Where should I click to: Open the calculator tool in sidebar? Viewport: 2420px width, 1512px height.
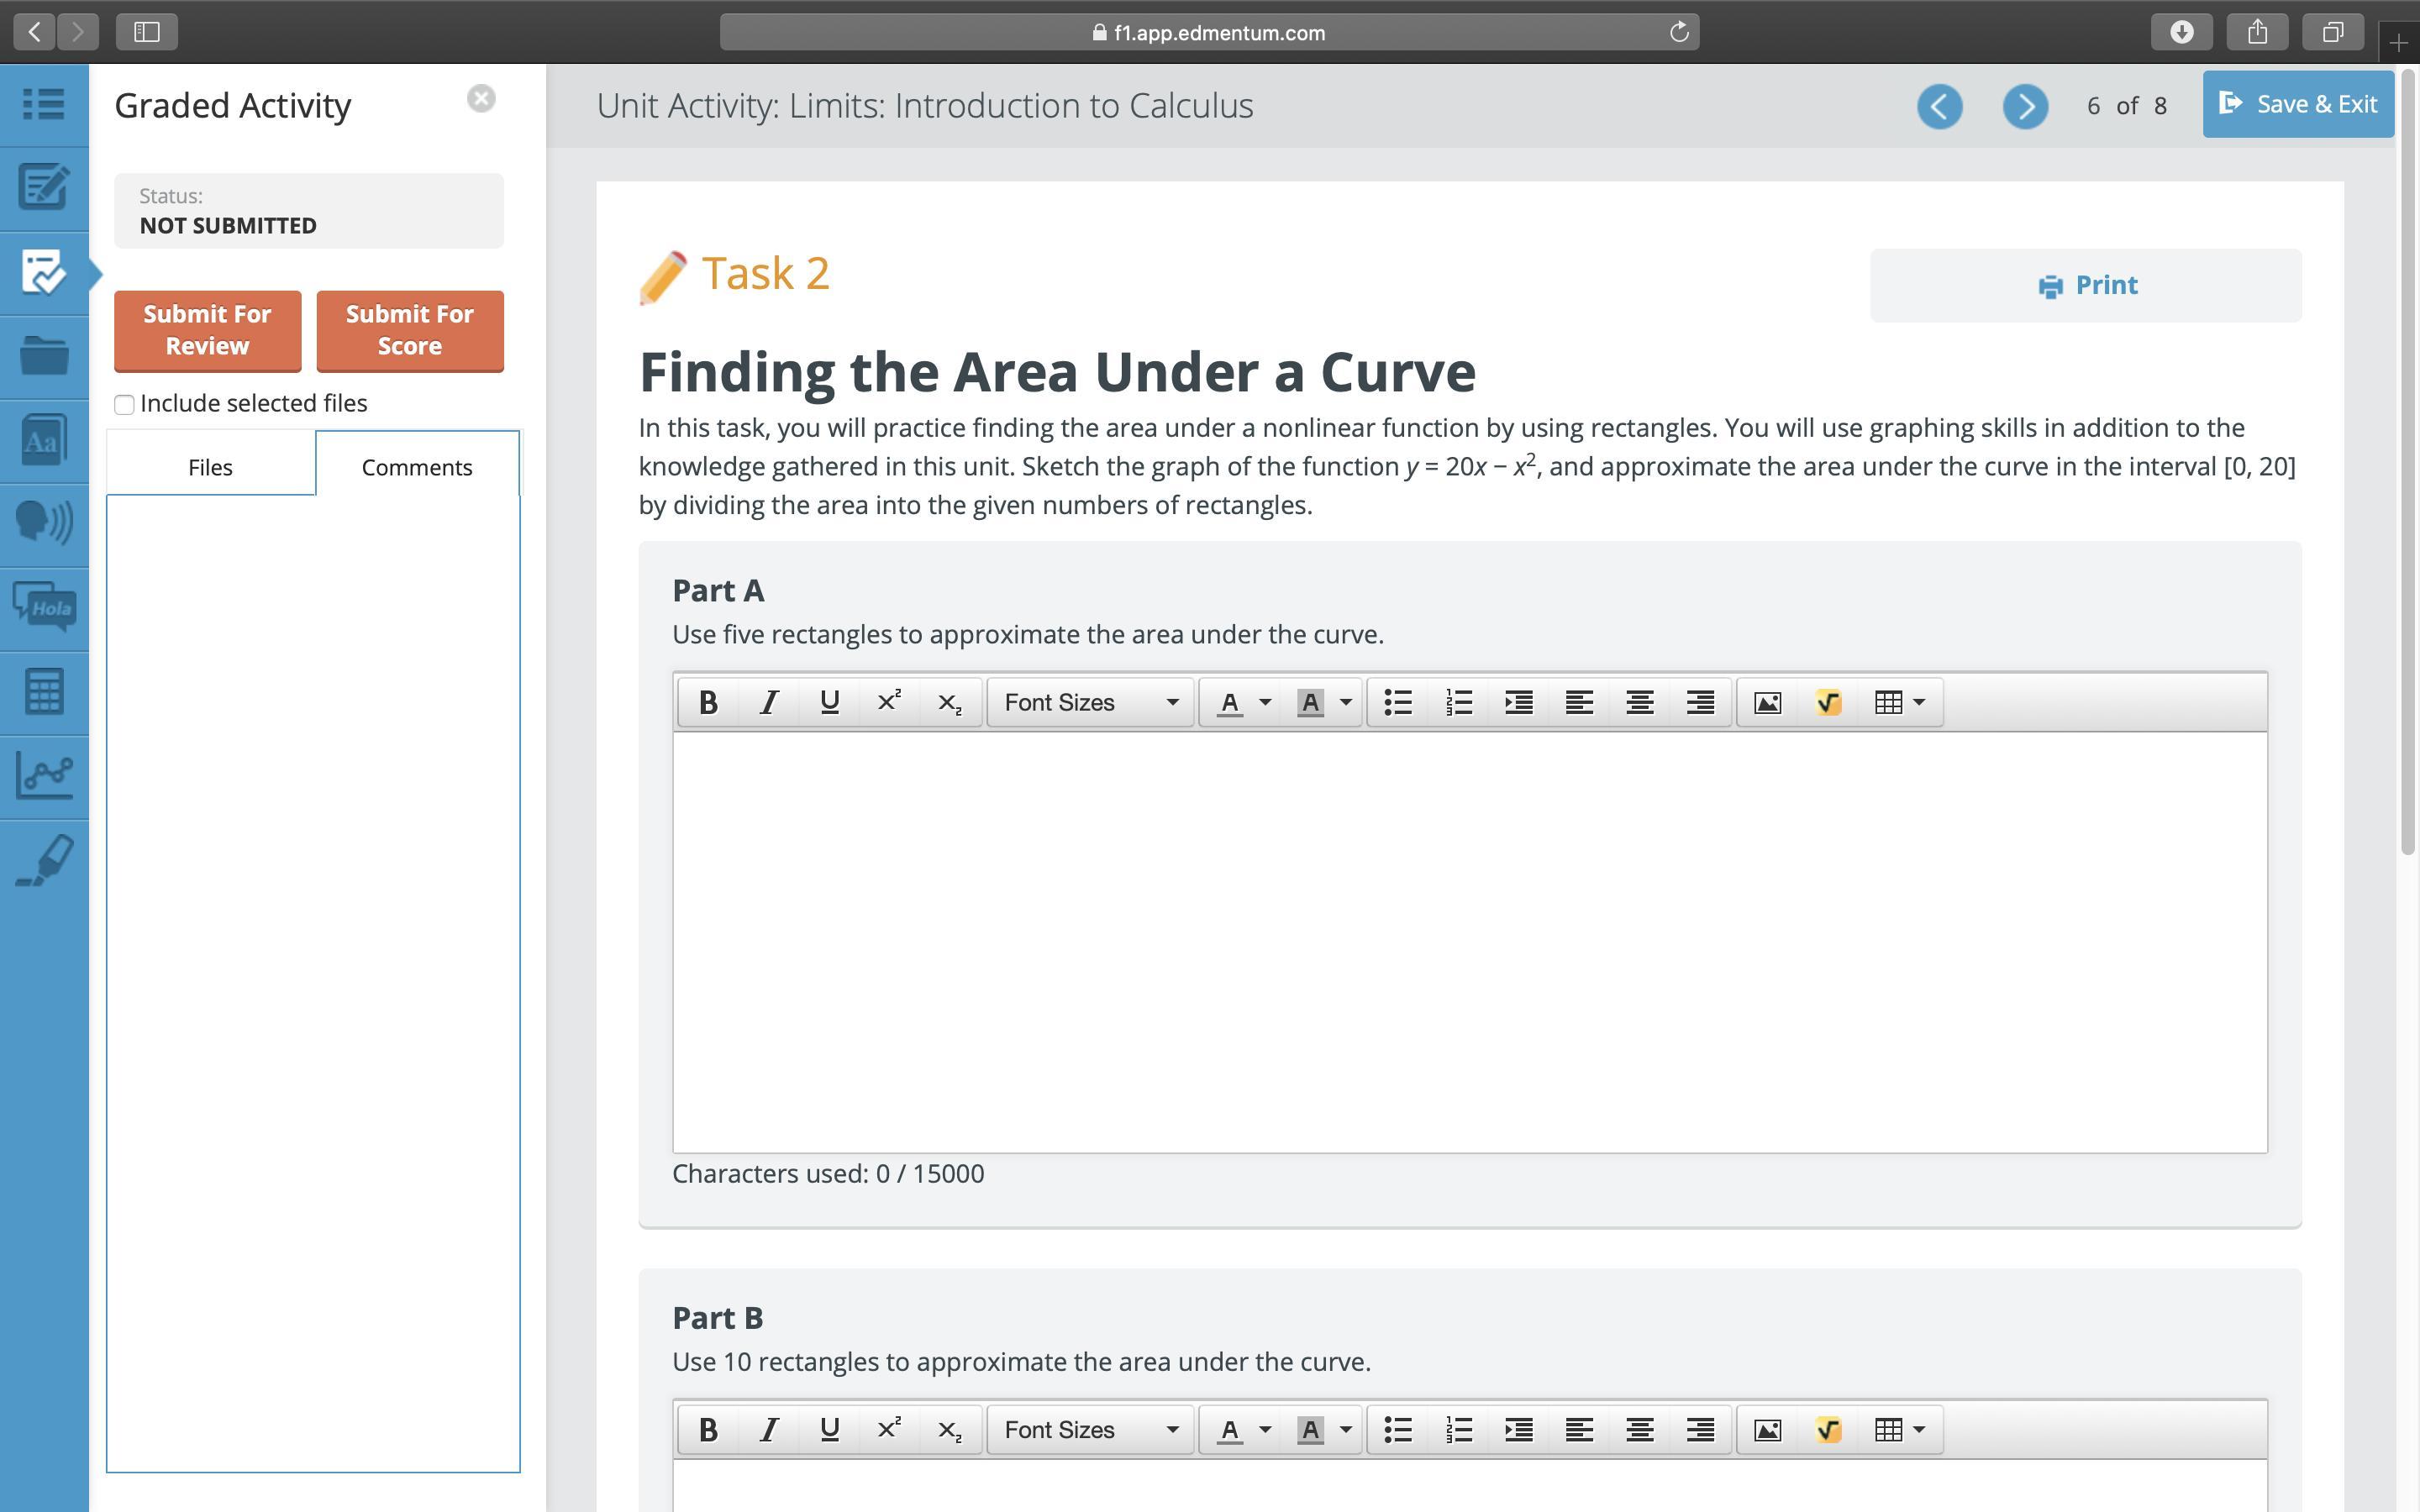point(44,691)
